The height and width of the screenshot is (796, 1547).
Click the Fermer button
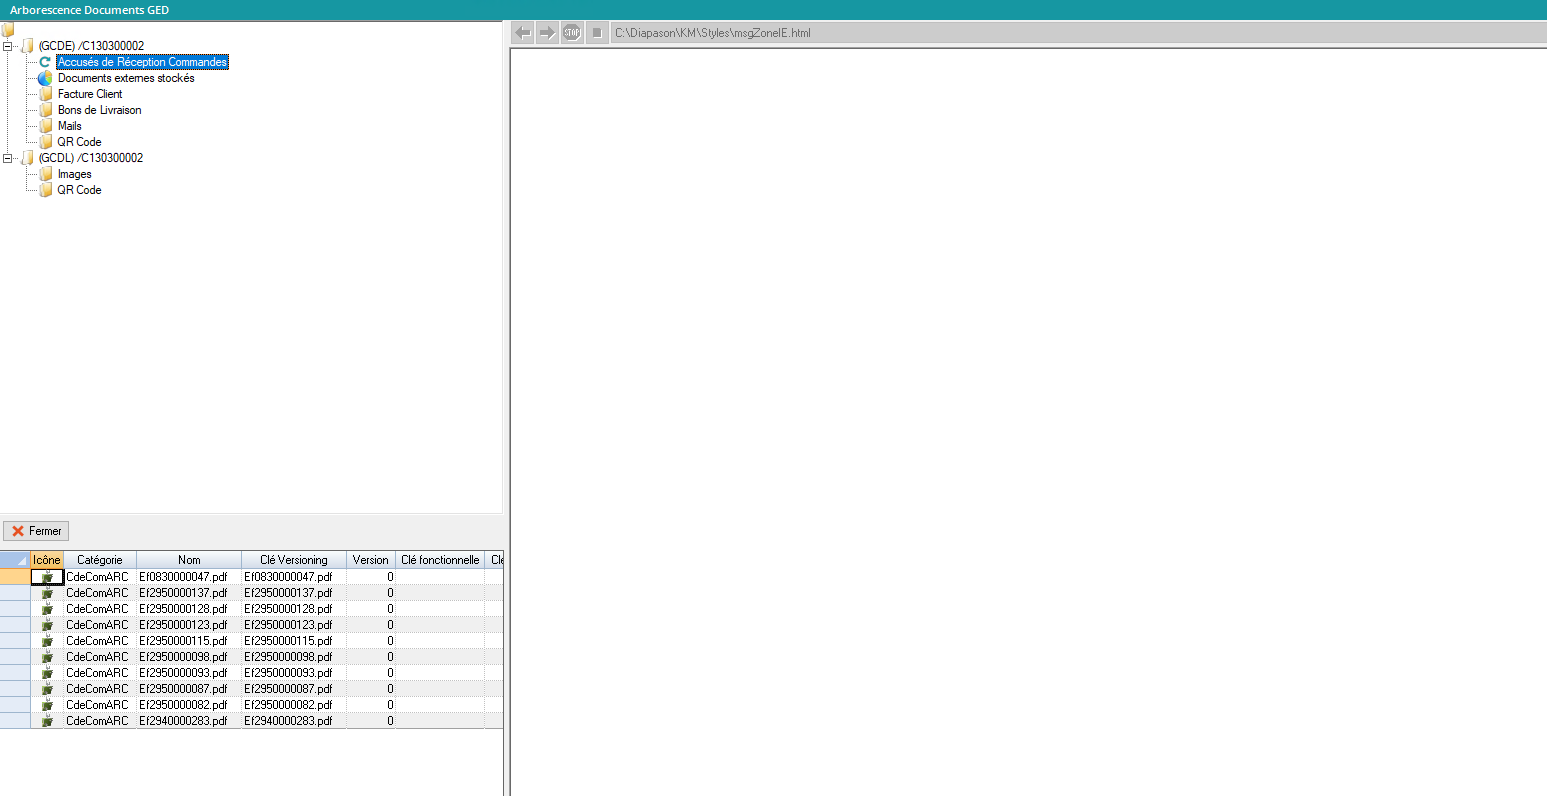pyautogui.click(x=37, y=531)
